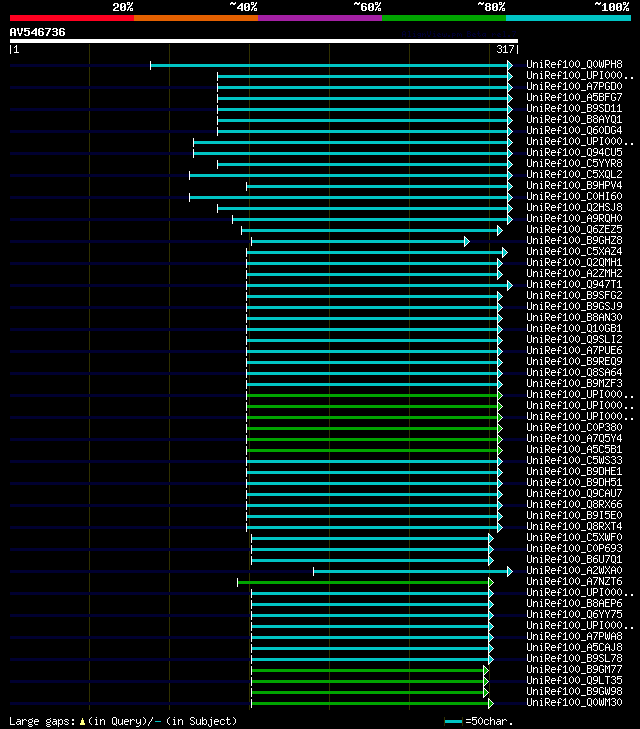640x729 pixels.
Task: Select the UniRef100_Q0WM30 label
Action: pyautogui.click(x=574, y=702)
